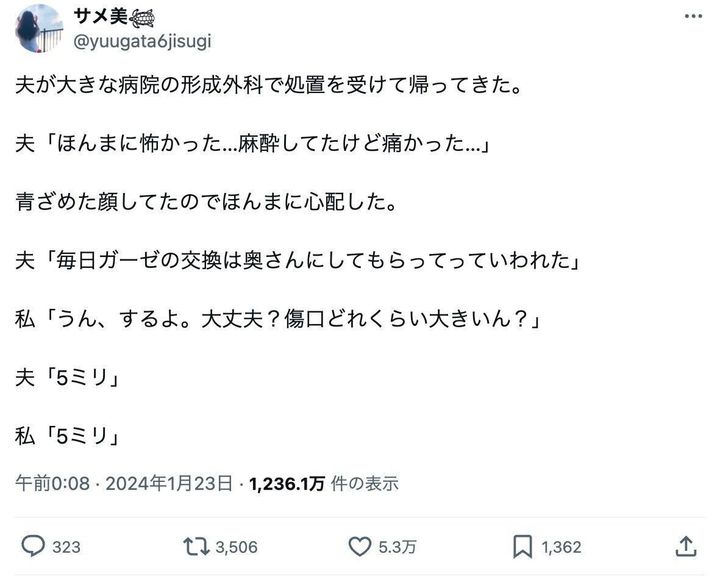Click the reply count 323

(66, 547)
